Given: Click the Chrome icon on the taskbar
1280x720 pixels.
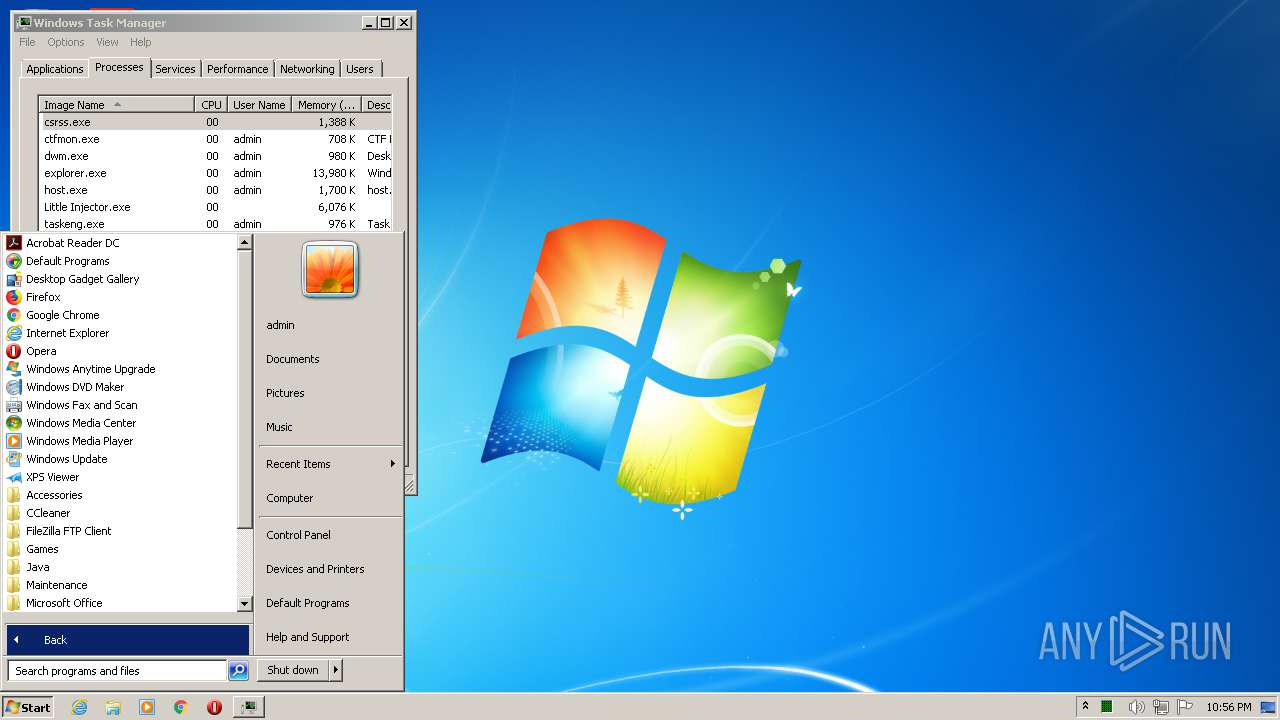Looking at the screenshot, I should (x=181, y=707).
